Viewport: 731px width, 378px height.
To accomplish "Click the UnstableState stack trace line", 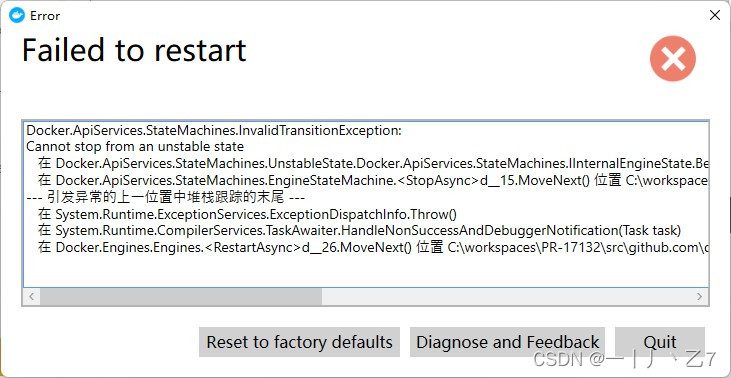I will point(373,164).
